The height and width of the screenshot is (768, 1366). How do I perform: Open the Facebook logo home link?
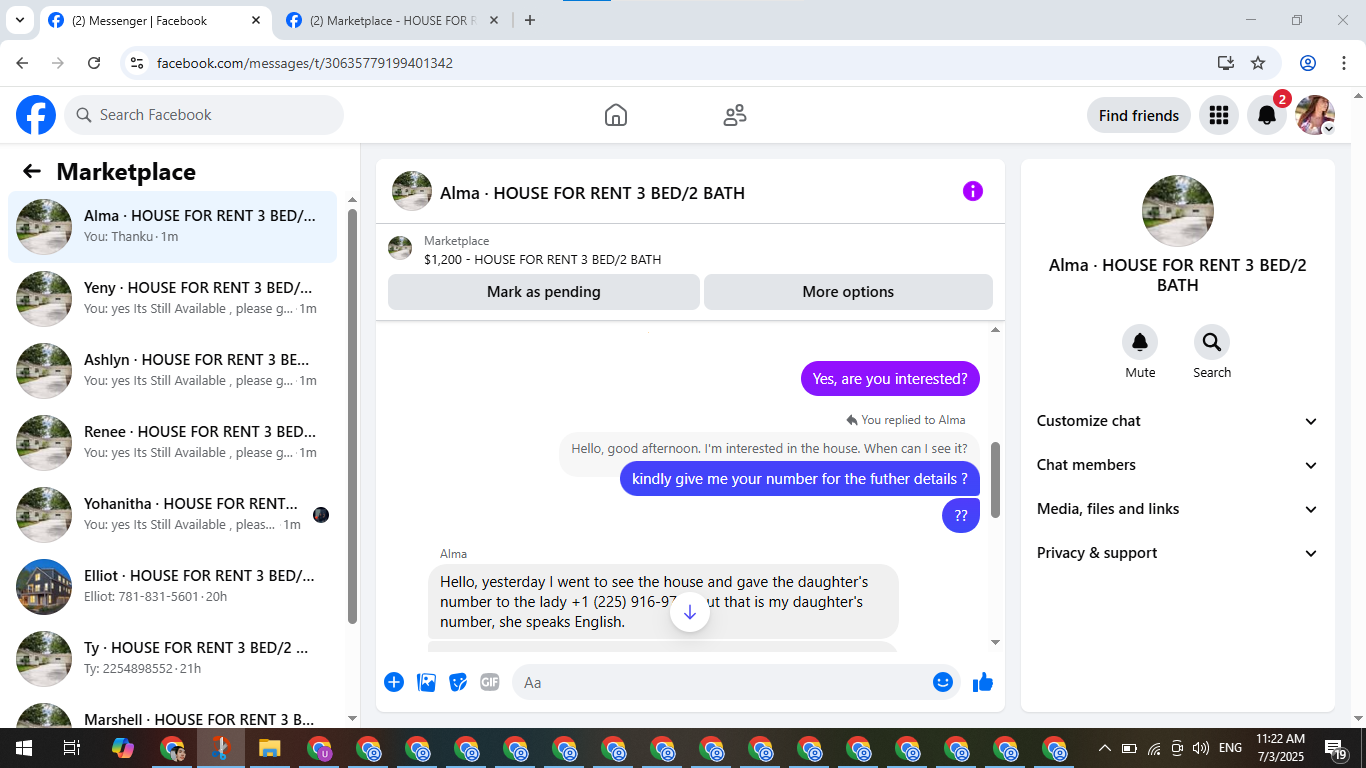pos(36,115)
